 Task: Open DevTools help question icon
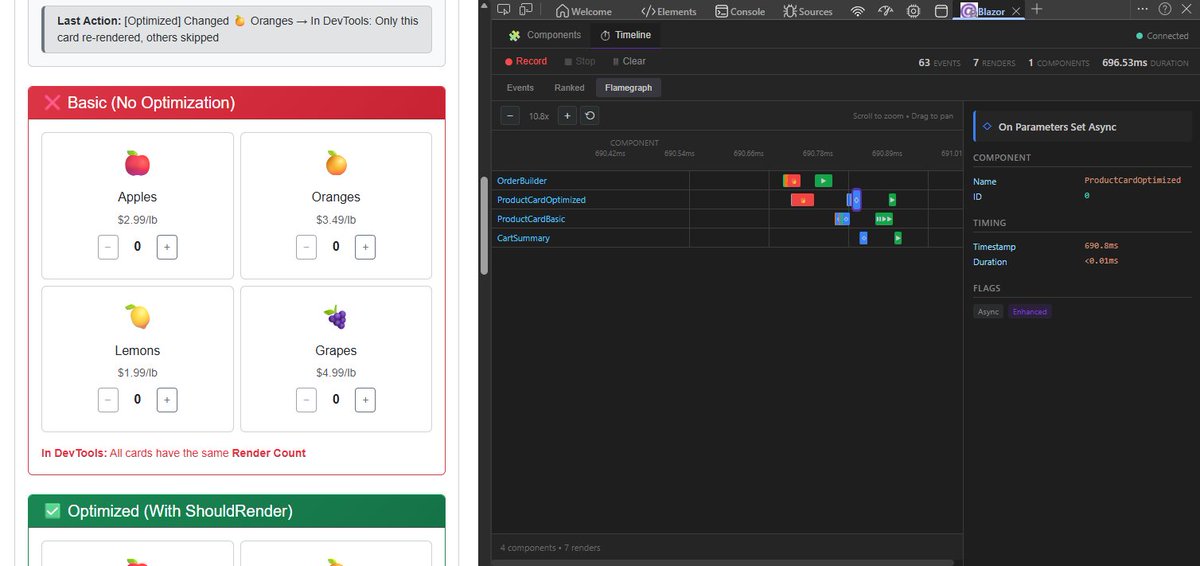[x=1165, y=9]
